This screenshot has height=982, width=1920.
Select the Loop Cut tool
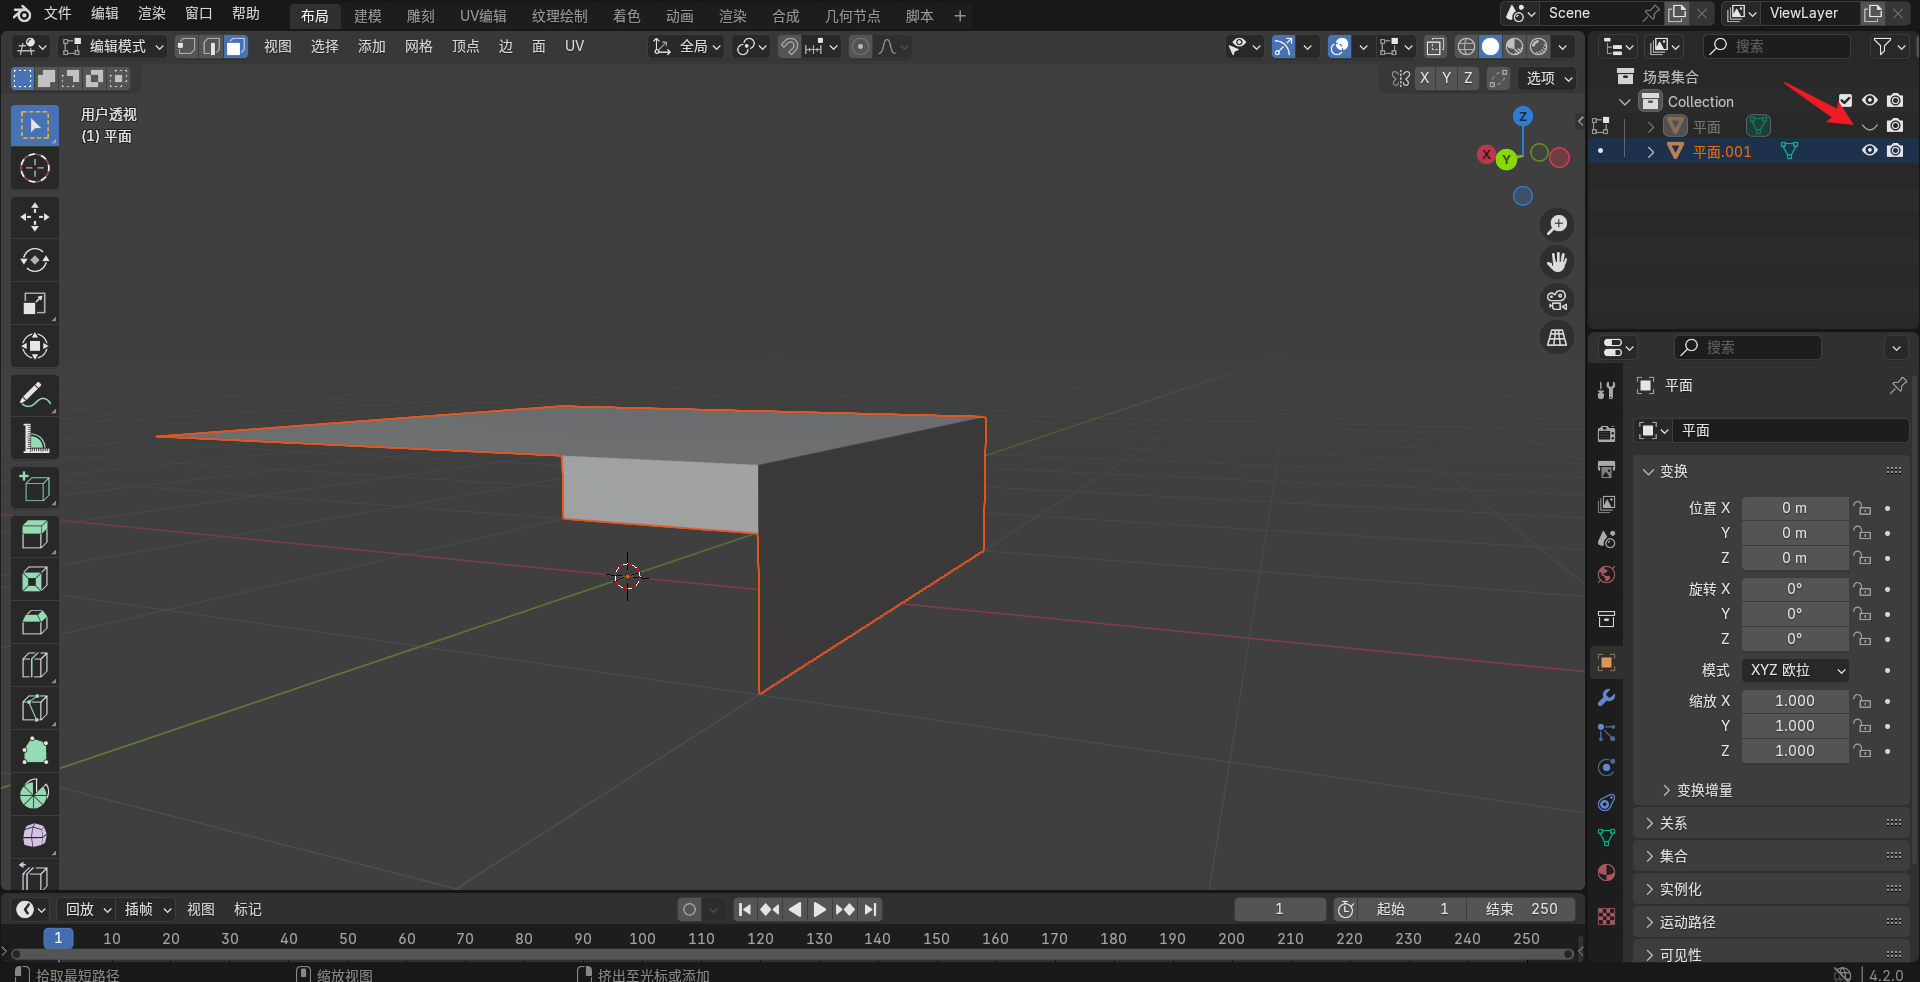pyautogui.click(x=35, y=665)
